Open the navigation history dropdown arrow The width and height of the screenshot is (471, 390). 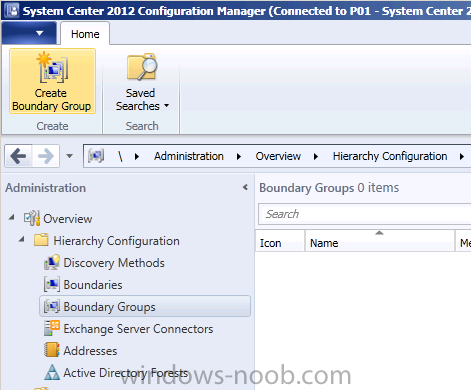coord(69,156)
